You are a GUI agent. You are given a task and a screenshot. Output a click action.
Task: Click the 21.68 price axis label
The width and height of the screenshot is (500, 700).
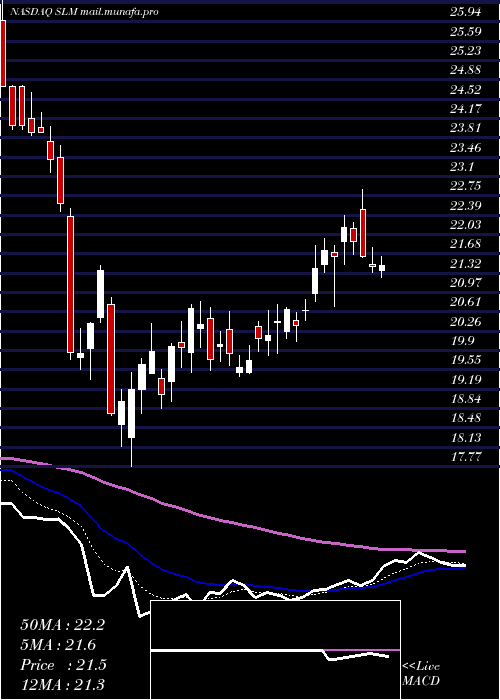[x=466, y=244]
